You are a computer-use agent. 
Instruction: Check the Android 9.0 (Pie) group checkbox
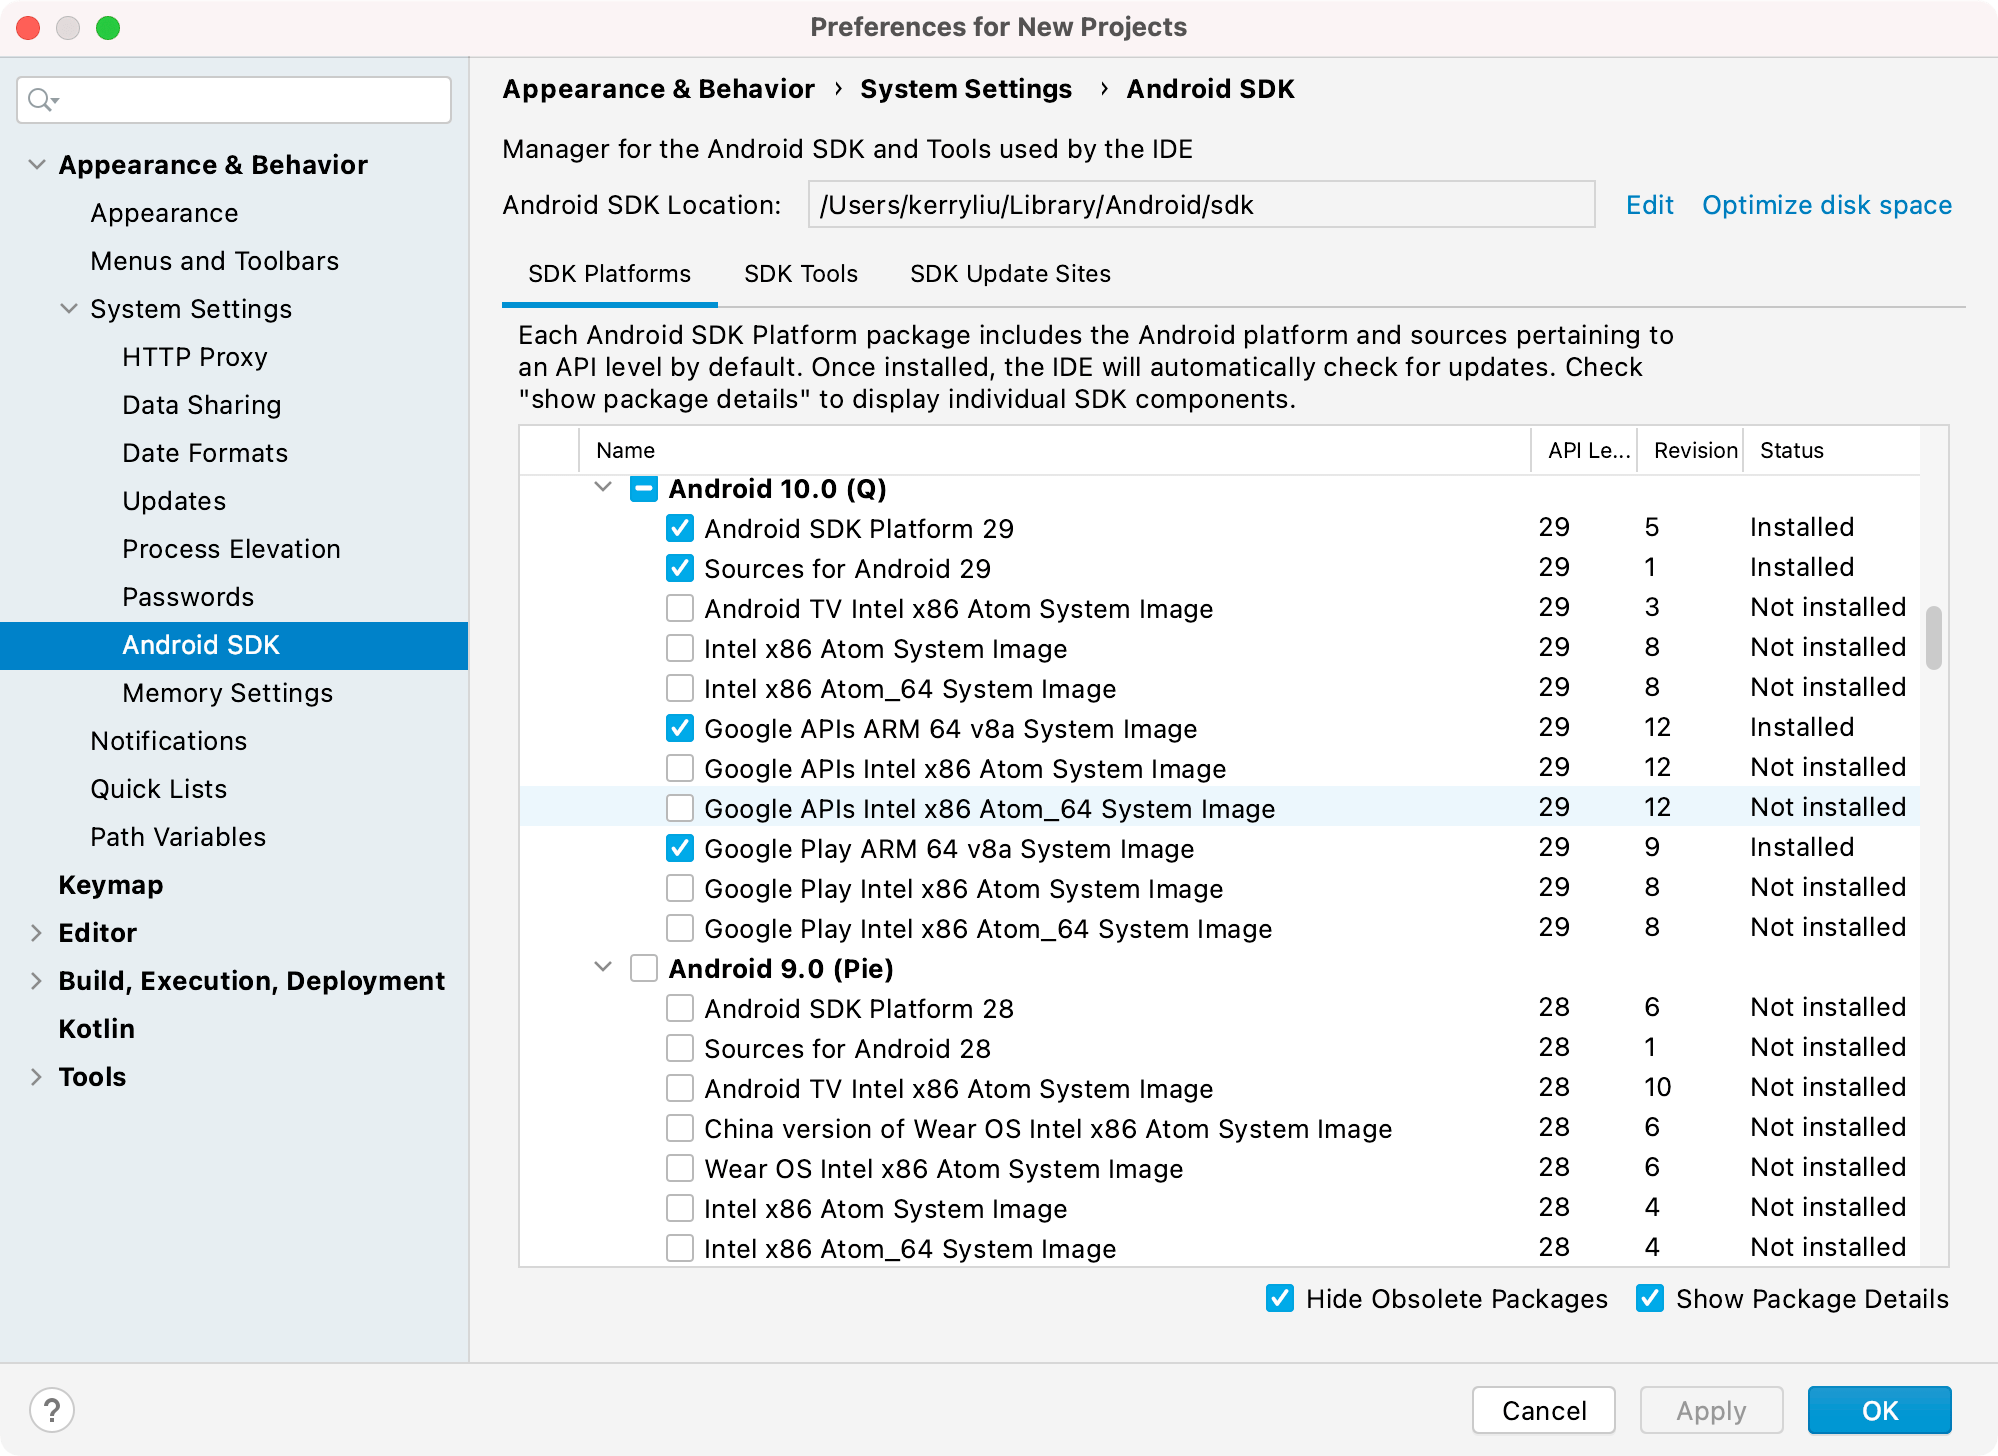(x=644, y=968)
